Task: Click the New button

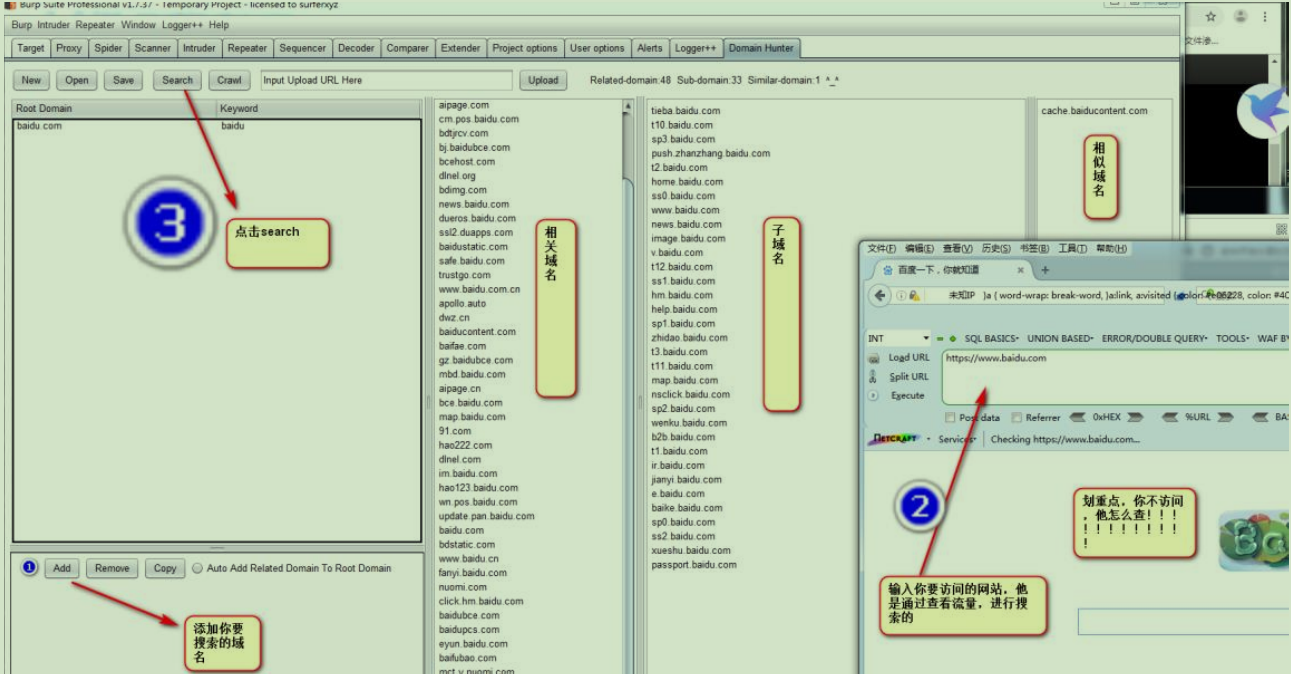Action: tap(32, 80)
